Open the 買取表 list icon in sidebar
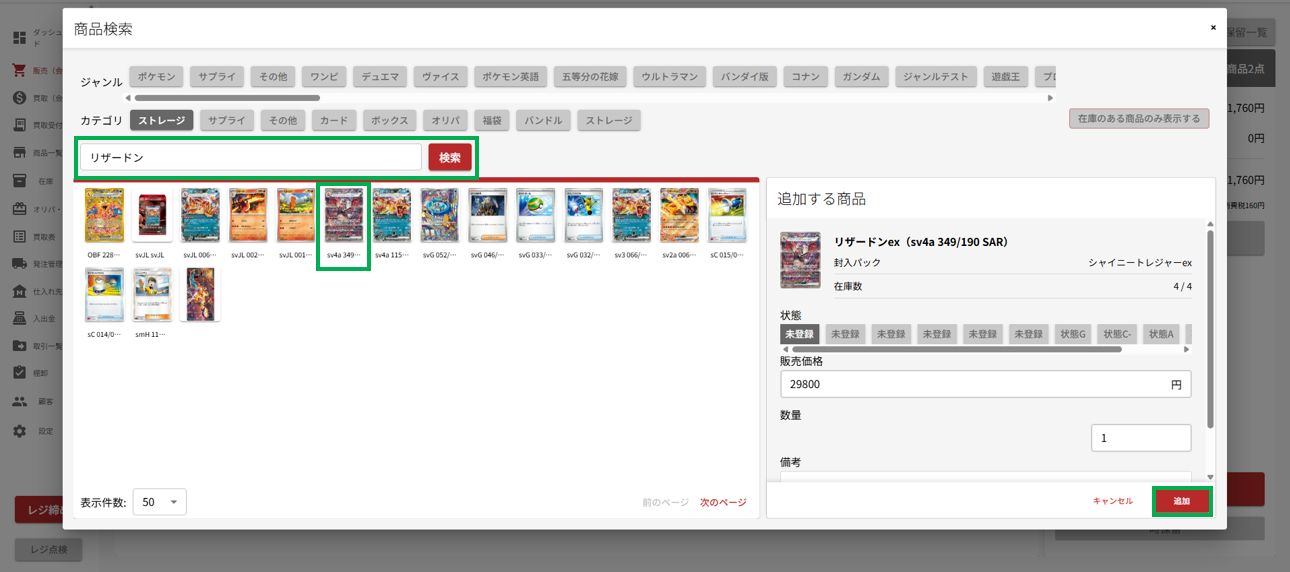Screen dimensions: 1290x572 (x=19, y=237)
